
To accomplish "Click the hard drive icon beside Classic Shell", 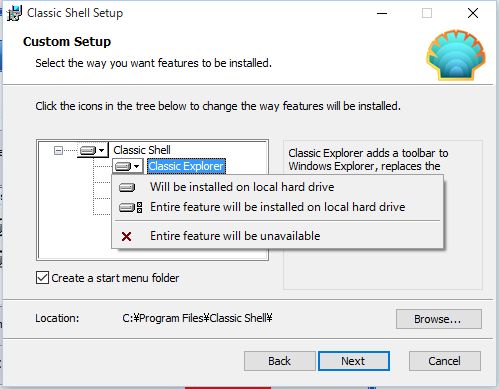I will tap(88, 151).
